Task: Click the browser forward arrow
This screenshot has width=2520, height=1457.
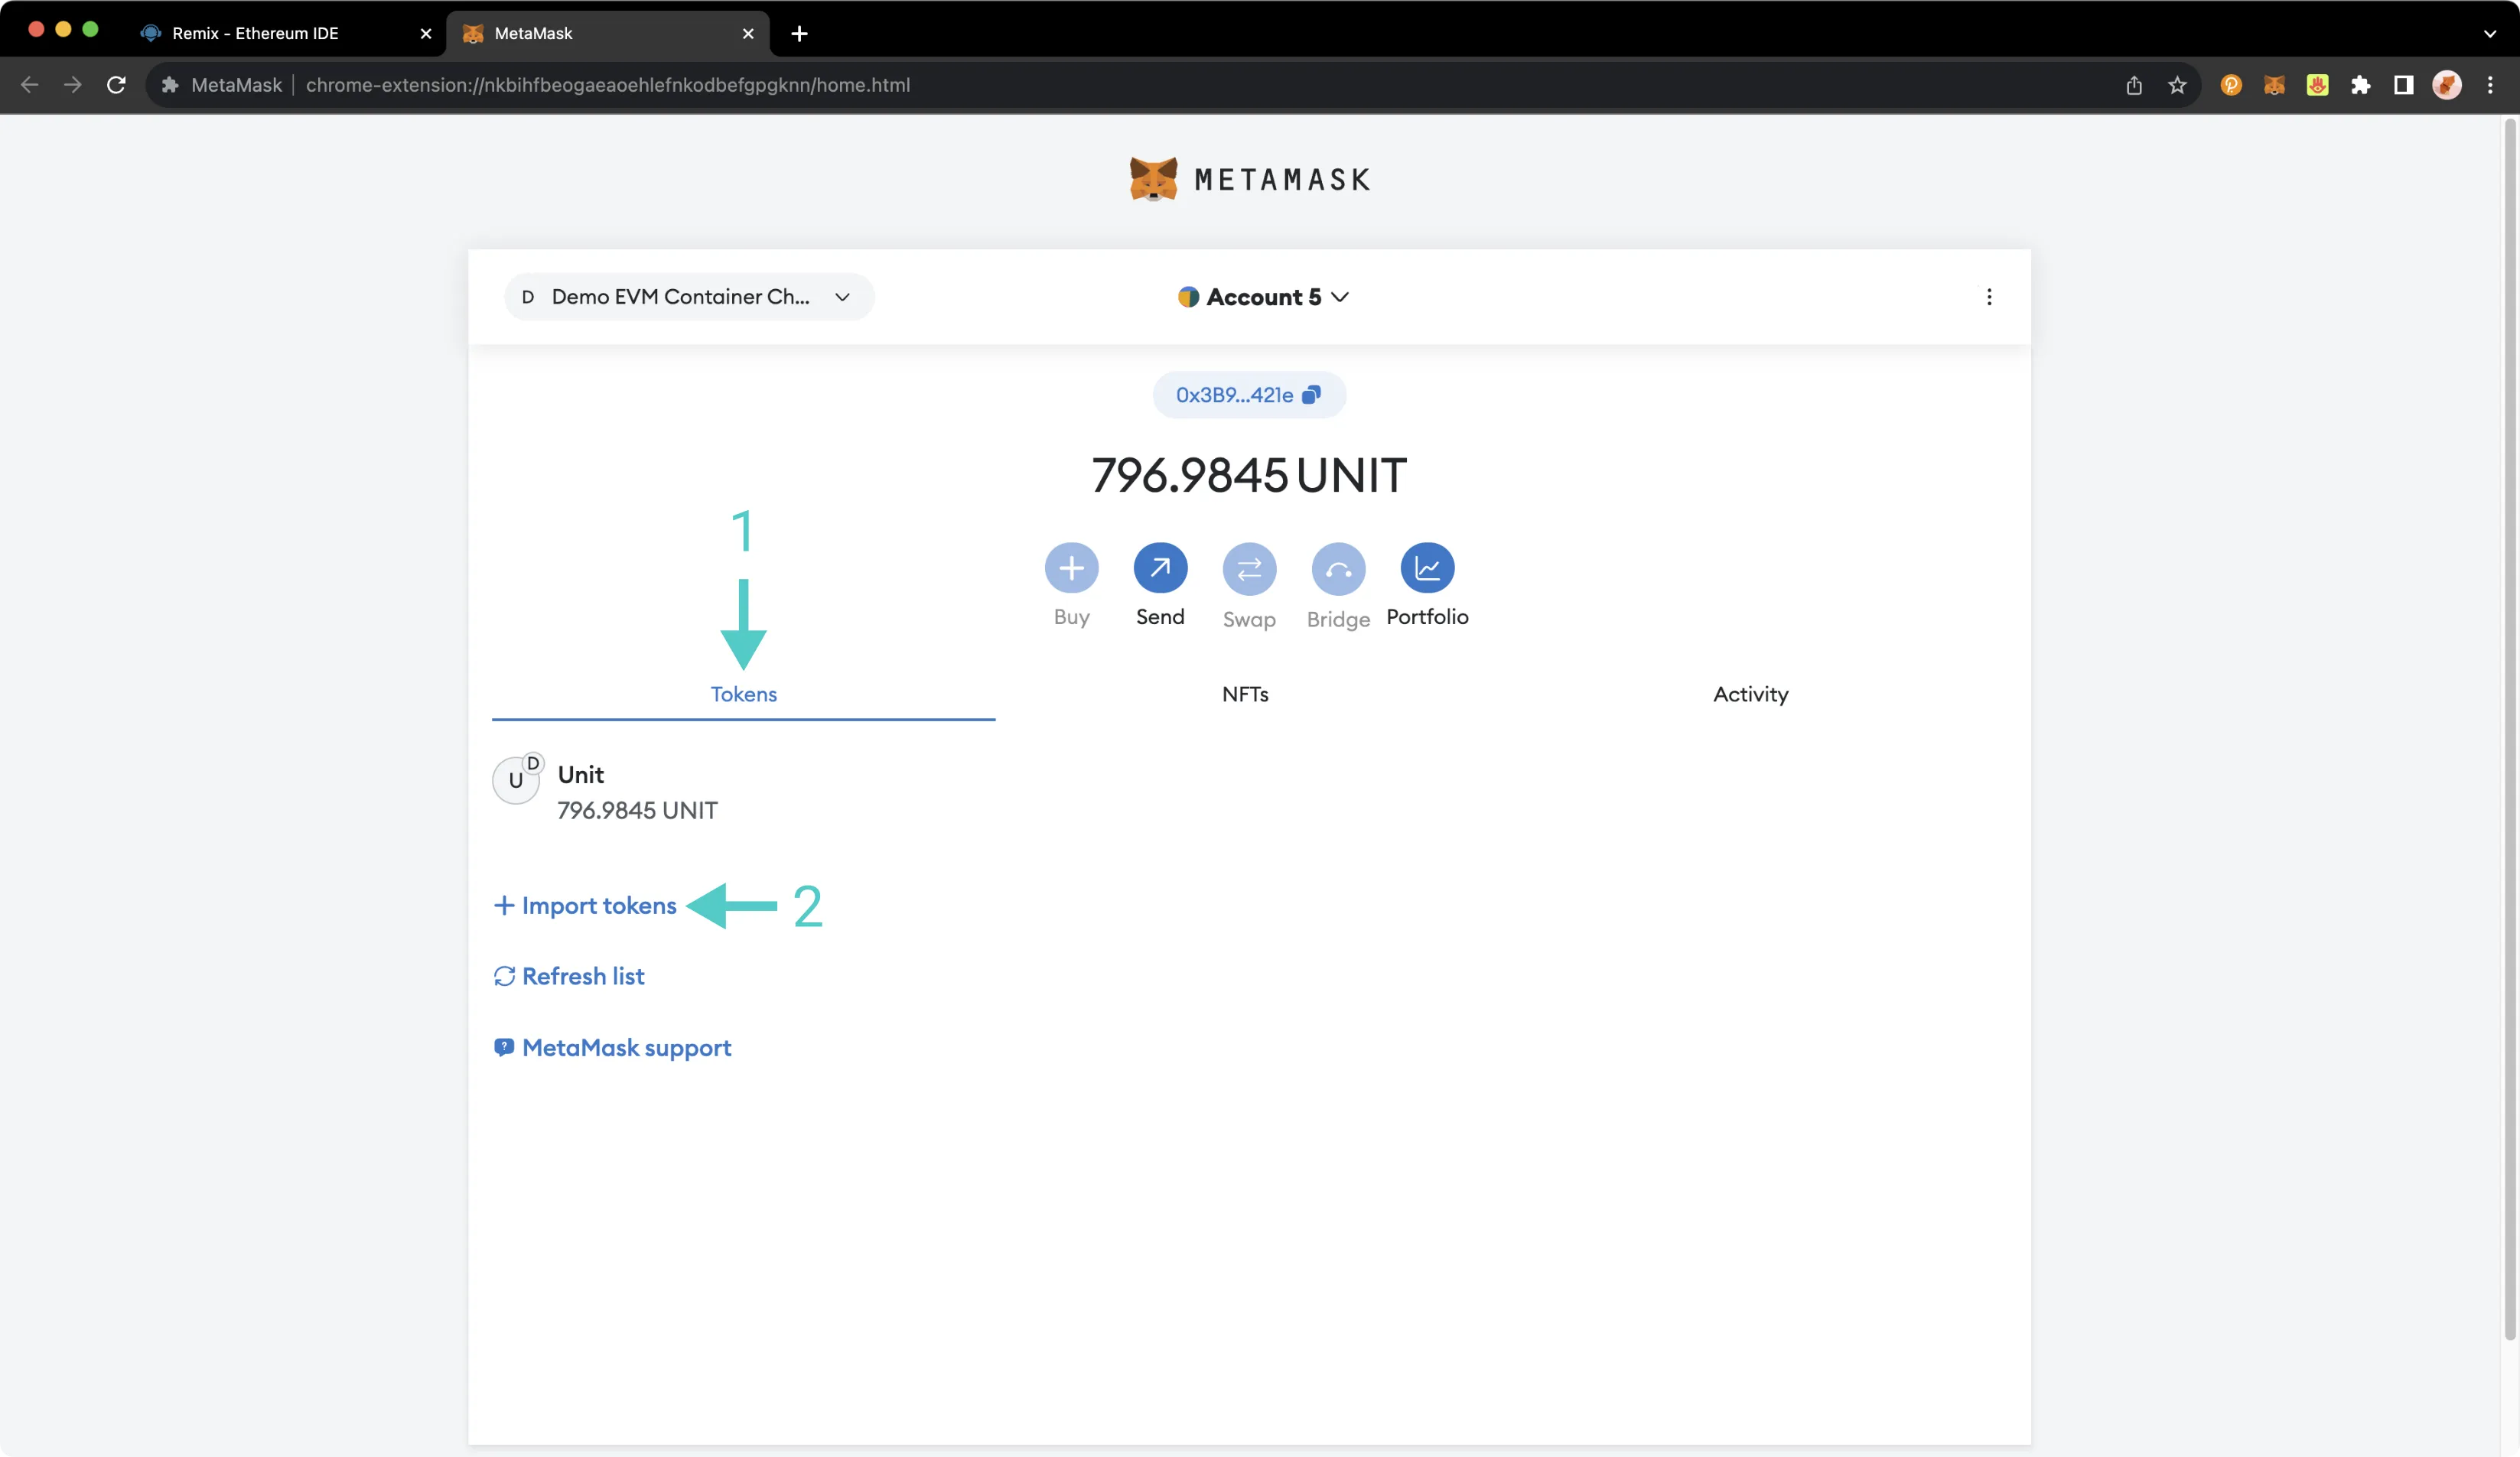Action: (72, 85)
